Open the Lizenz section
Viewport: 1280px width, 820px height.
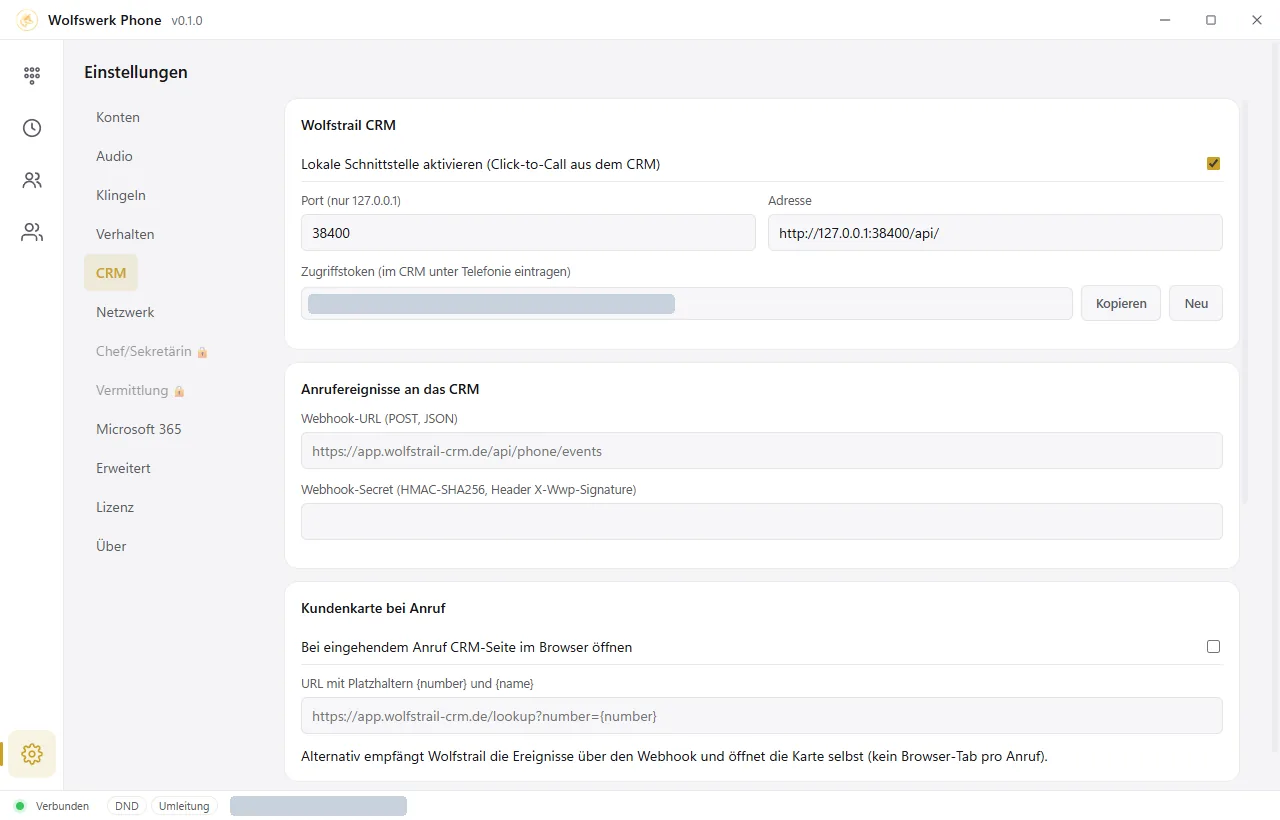(x=115, y=507)
